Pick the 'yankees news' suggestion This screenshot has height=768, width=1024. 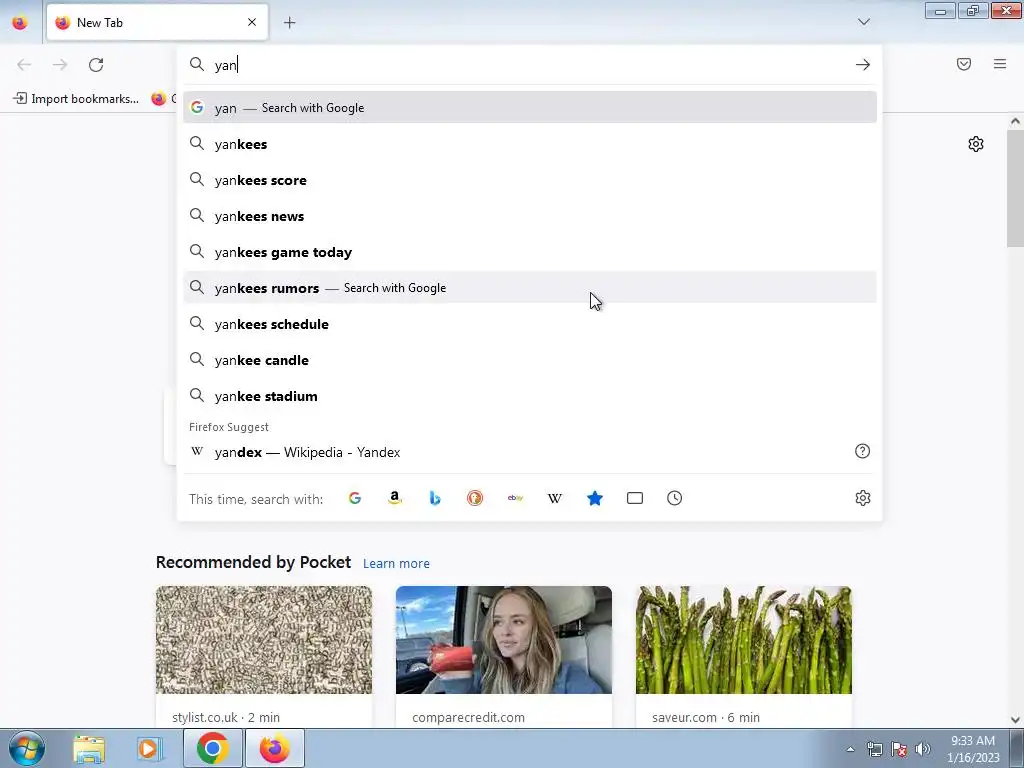pyautogui.click(x=530, y=216)
